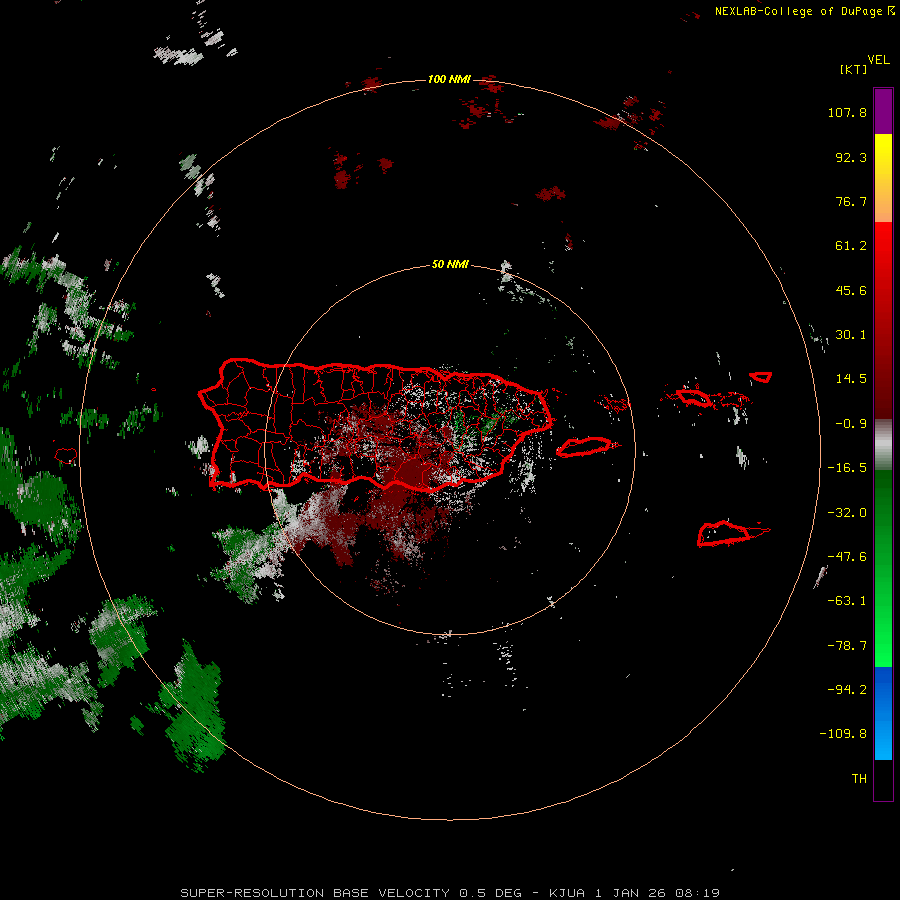Click the -32.0 legend value
The image size is (900, 900).
tap(847, 513)
